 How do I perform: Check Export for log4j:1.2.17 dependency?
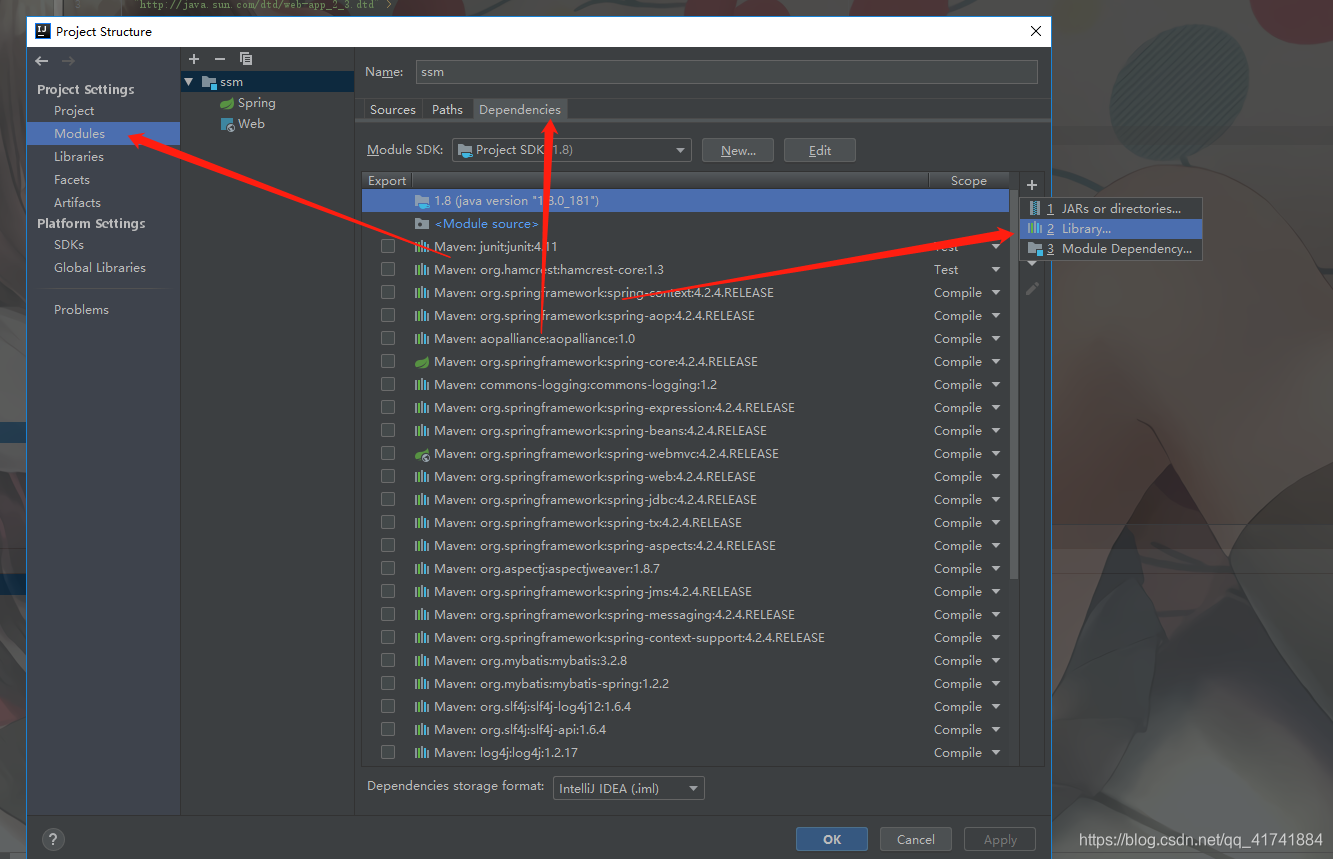[x=388, y=753]
